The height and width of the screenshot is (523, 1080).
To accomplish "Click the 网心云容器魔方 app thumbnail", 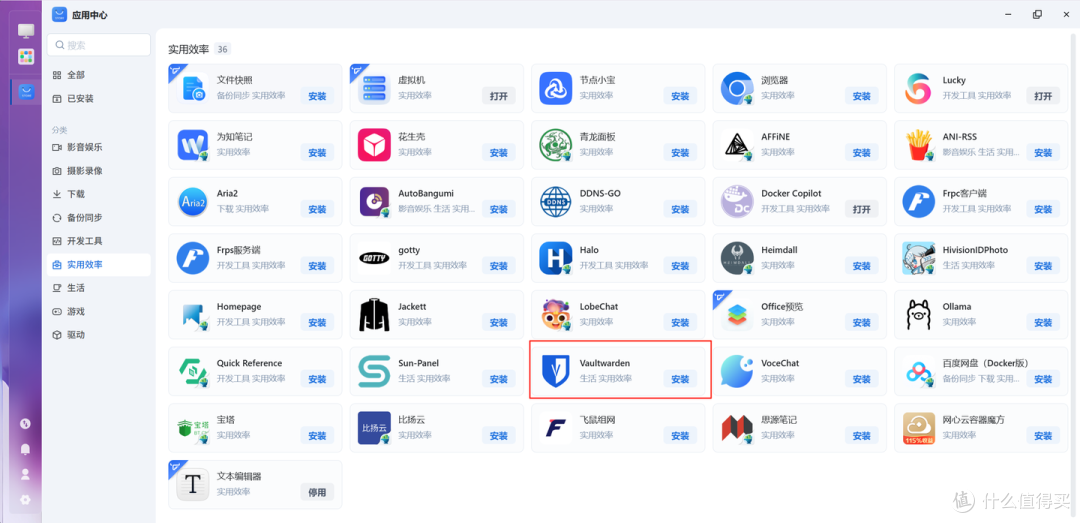I will [x=919, y=428].
